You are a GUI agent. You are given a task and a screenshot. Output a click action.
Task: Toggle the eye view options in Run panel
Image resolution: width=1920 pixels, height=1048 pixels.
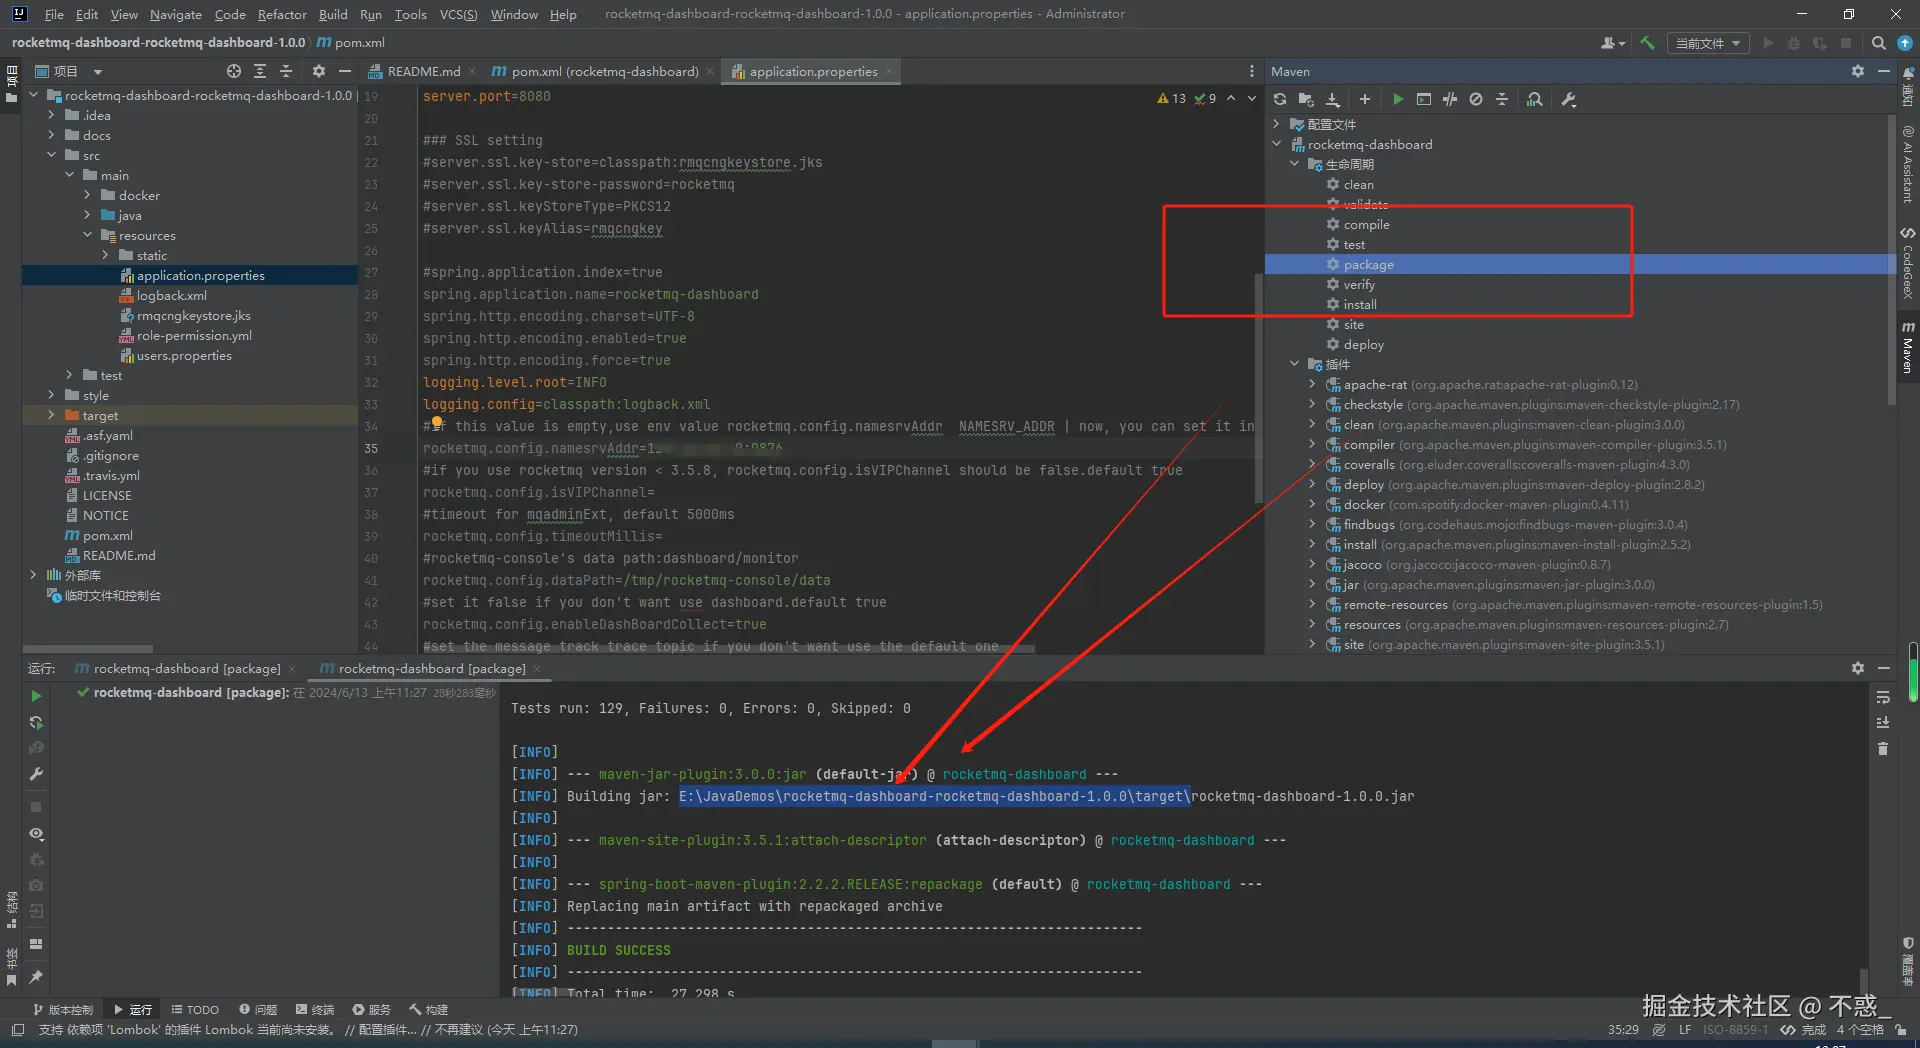click(36, 834)
